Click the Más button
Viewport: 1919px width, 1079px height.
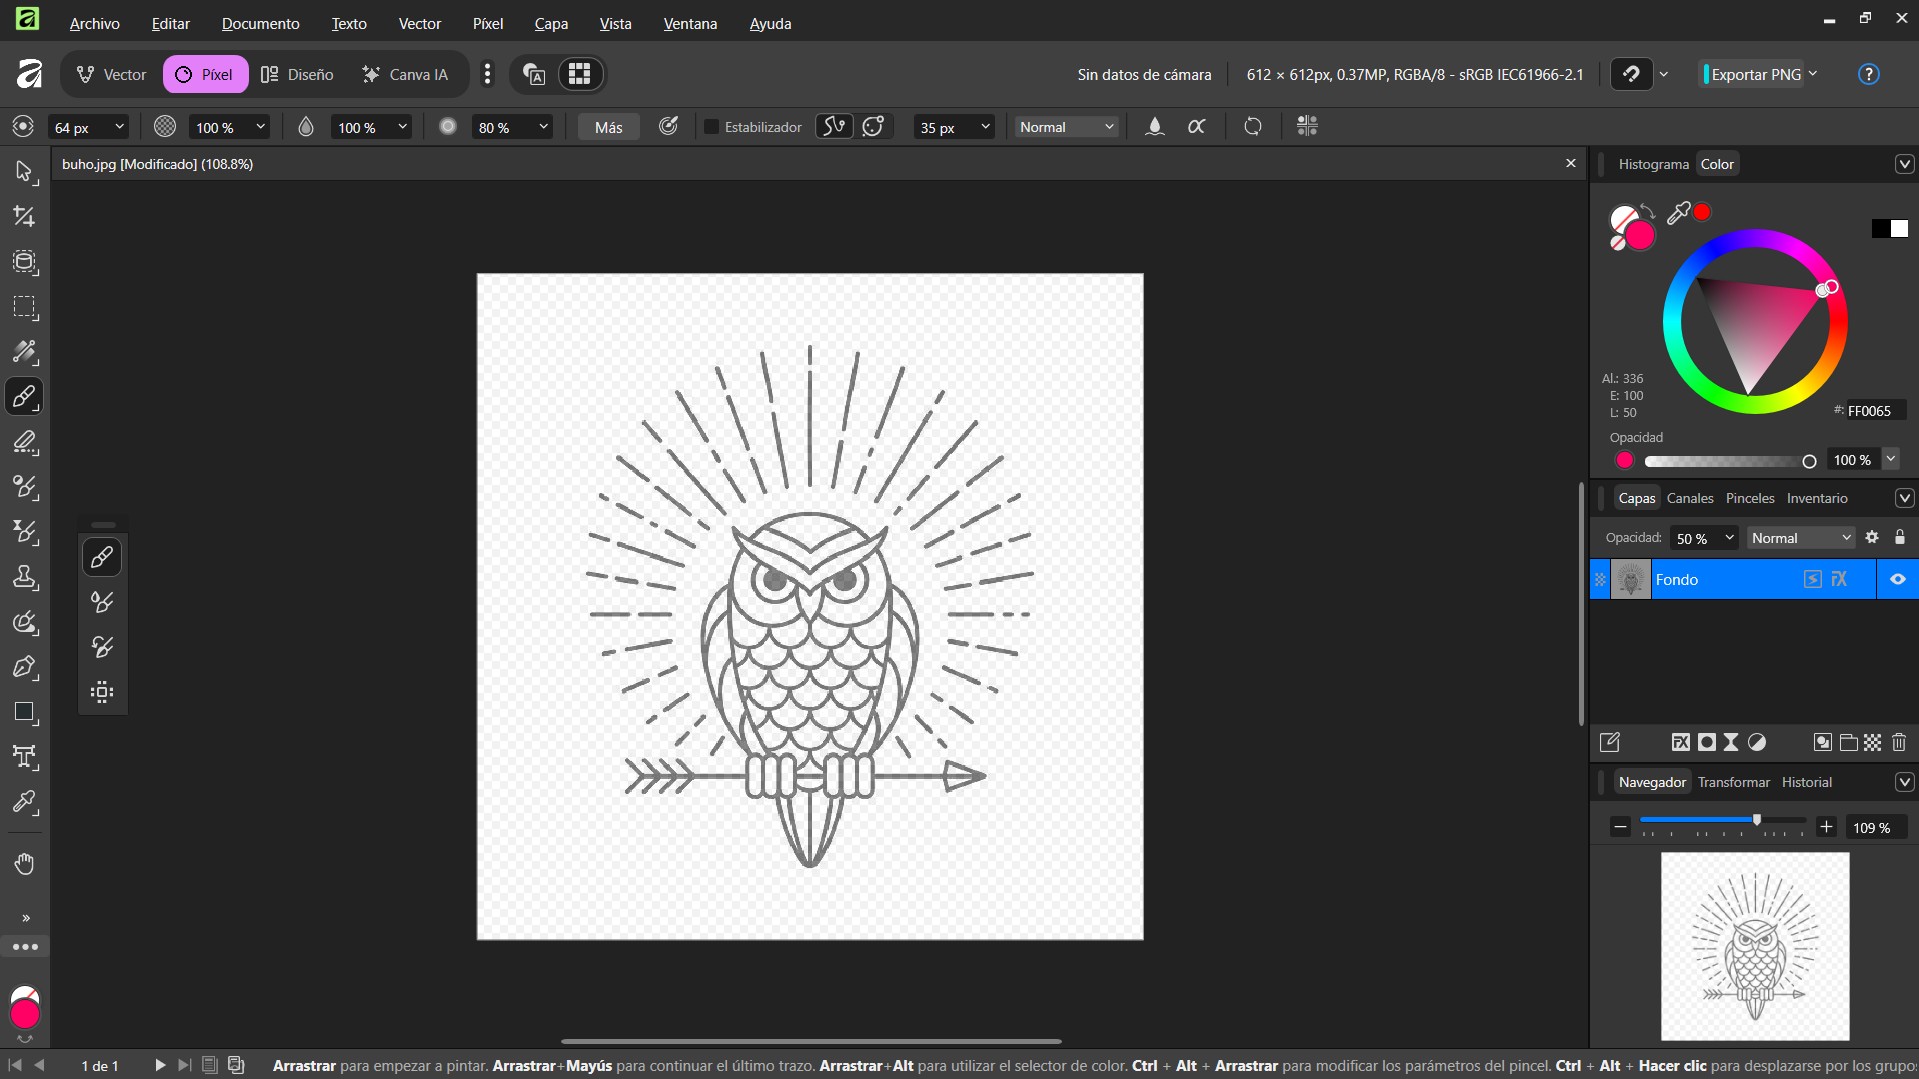point(608,127)
